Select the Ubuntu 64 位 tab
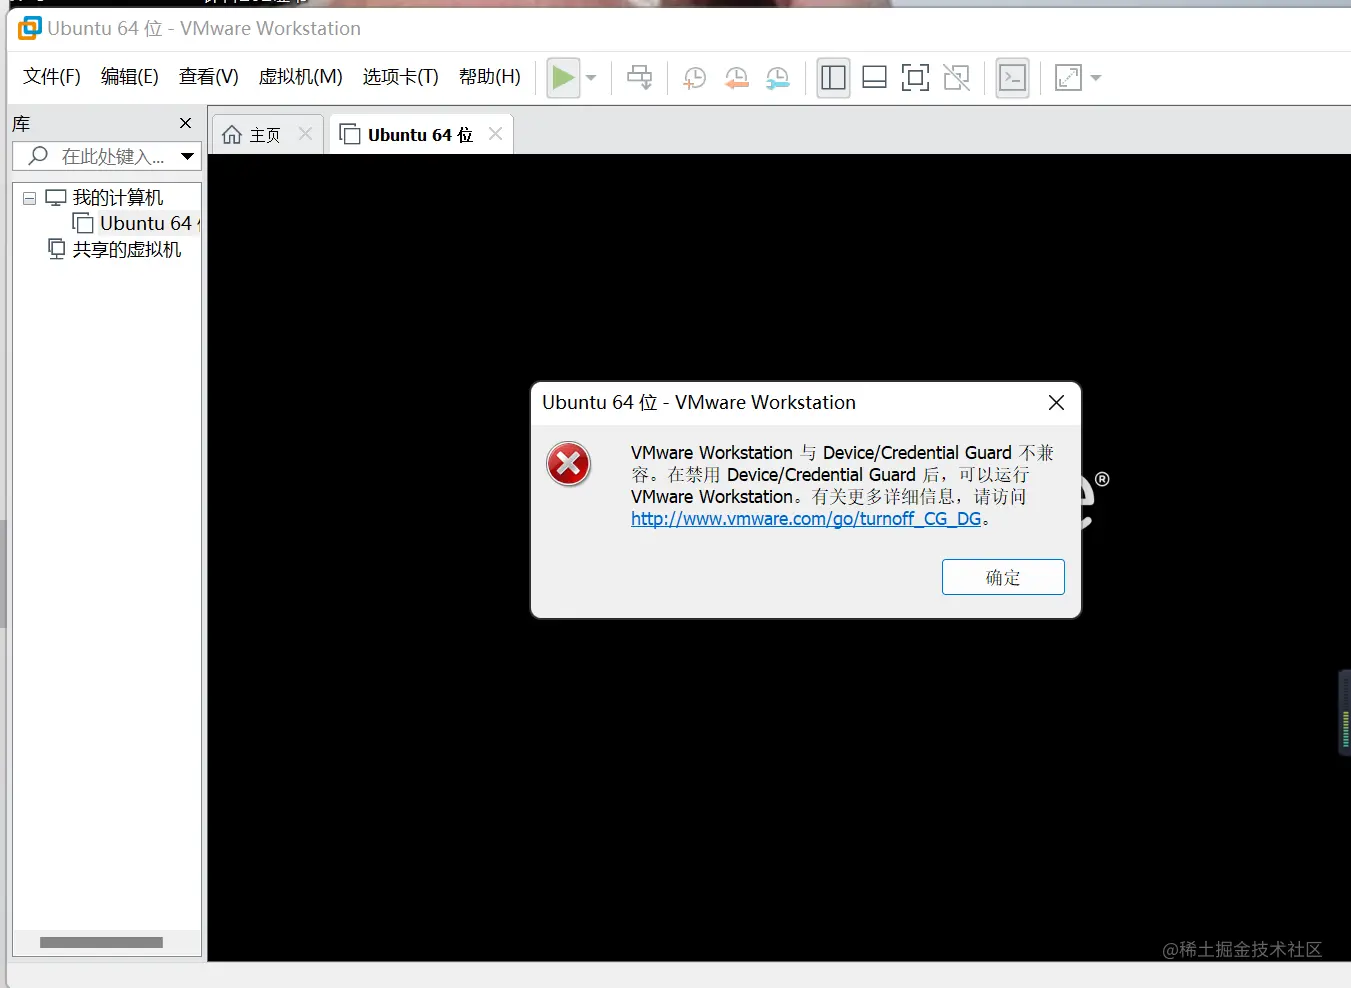The width and height of the screenshot is (1351, 988). [x=420, y=135]
